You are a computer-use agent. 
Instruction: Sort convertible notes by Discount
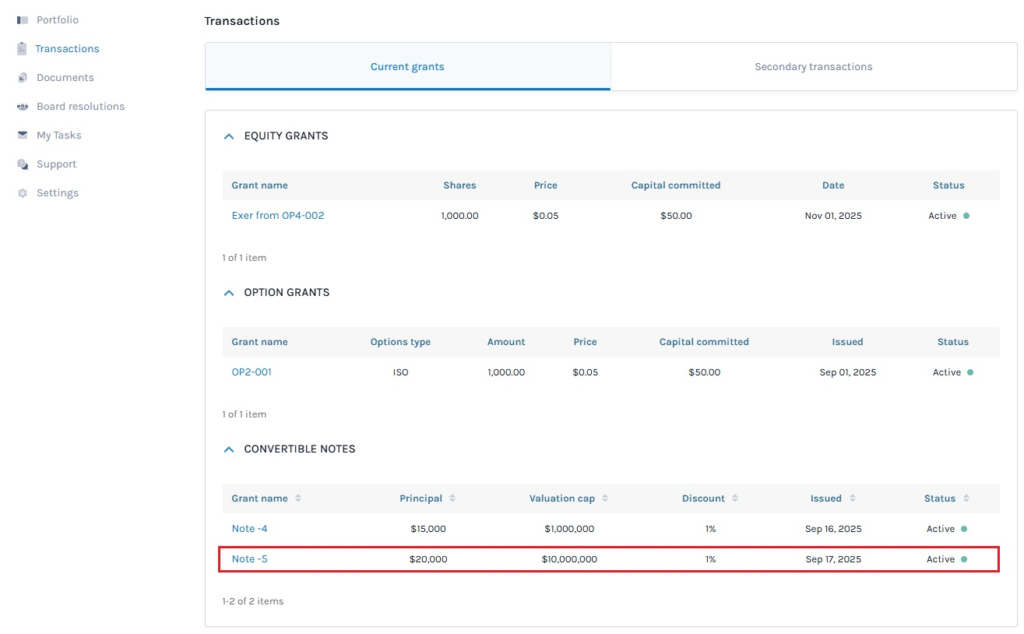pyautogui.click(x=735, y=499)
